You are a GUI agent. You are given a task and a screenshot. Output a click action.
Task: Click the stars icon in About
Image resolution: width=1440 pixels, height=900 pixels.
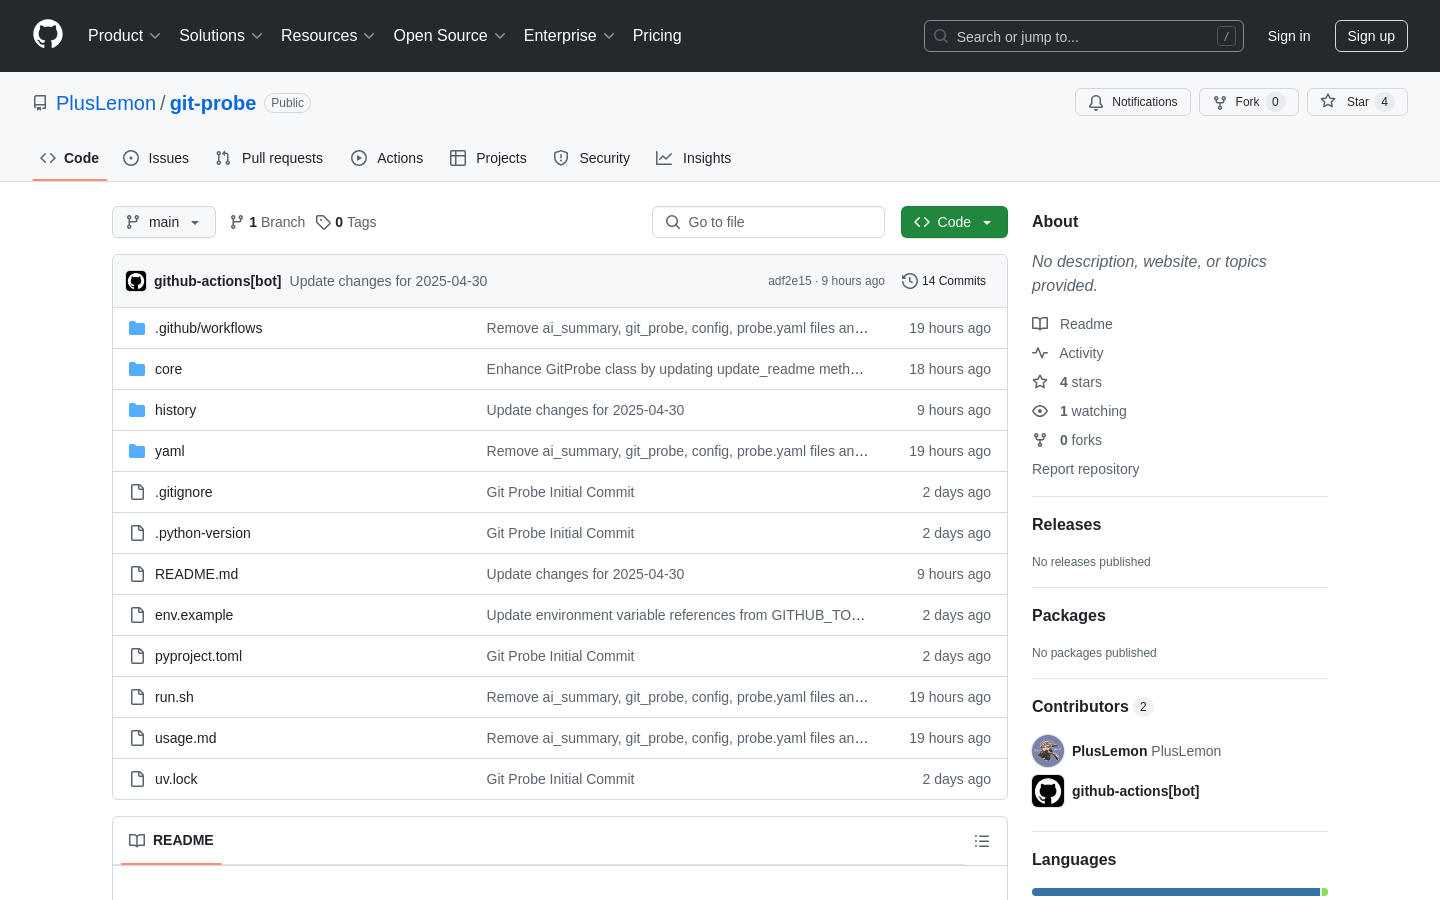tap(1040, 382)
